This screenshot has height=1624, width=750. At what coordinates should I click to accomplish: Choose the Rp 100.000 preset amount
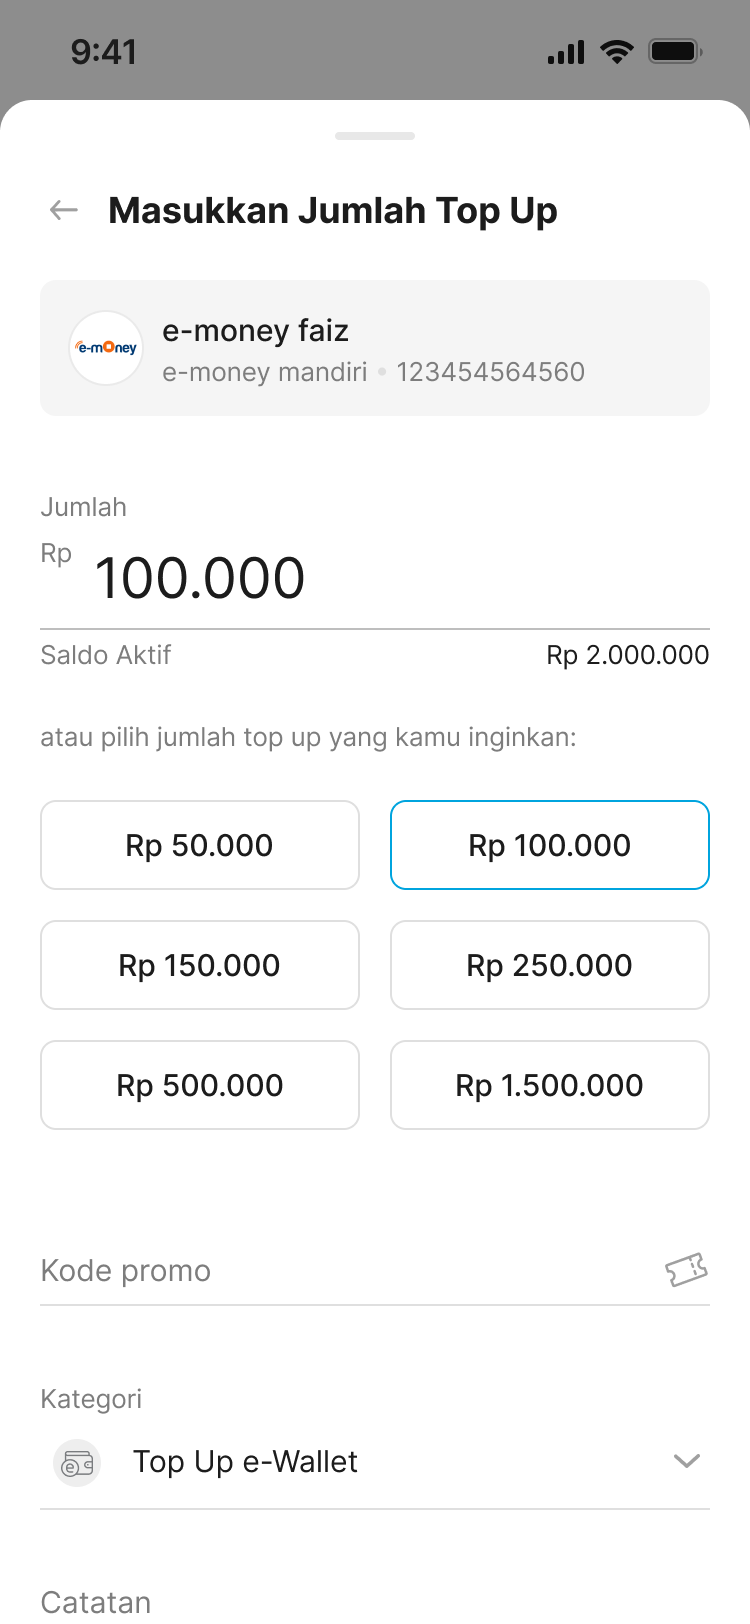(550, 845)
